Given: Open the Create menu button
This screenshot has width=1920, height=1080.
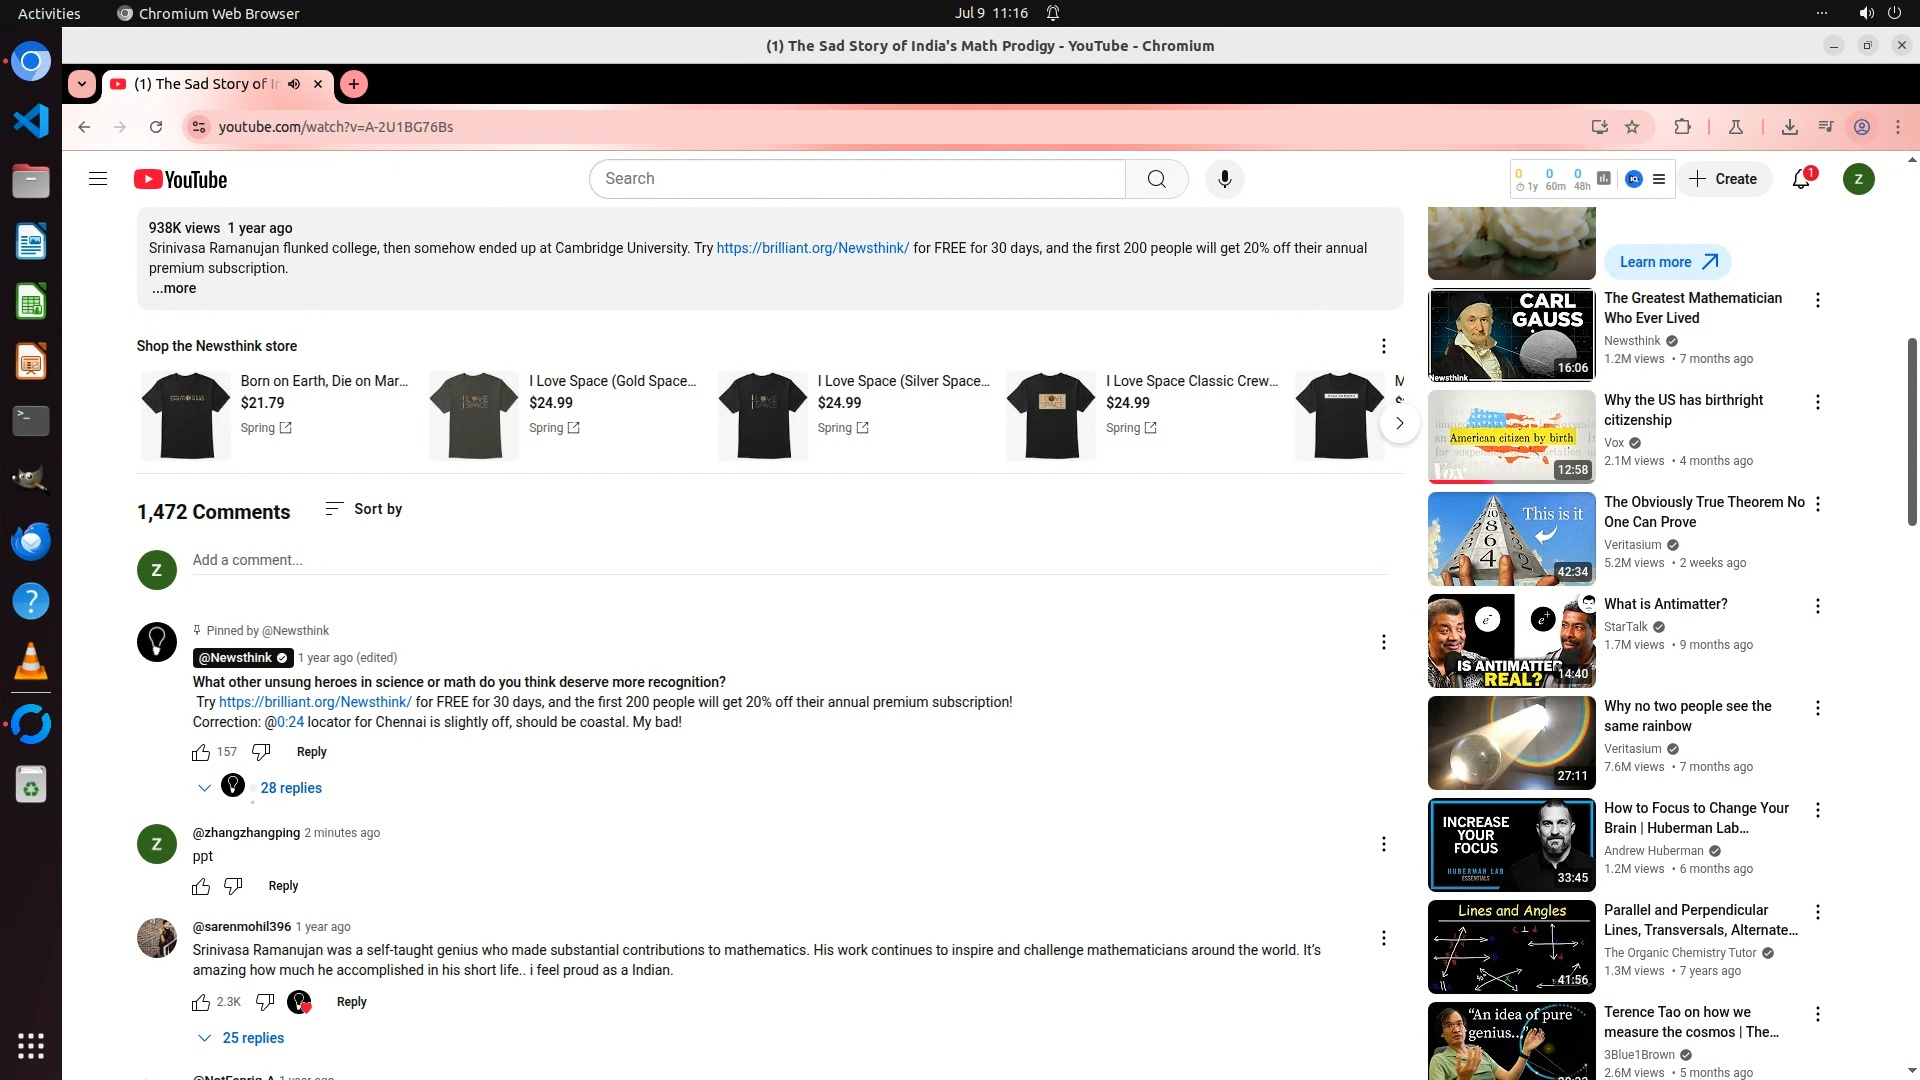Looking at the screenshot, I should pyautogui.click(x=1723, y=179).
